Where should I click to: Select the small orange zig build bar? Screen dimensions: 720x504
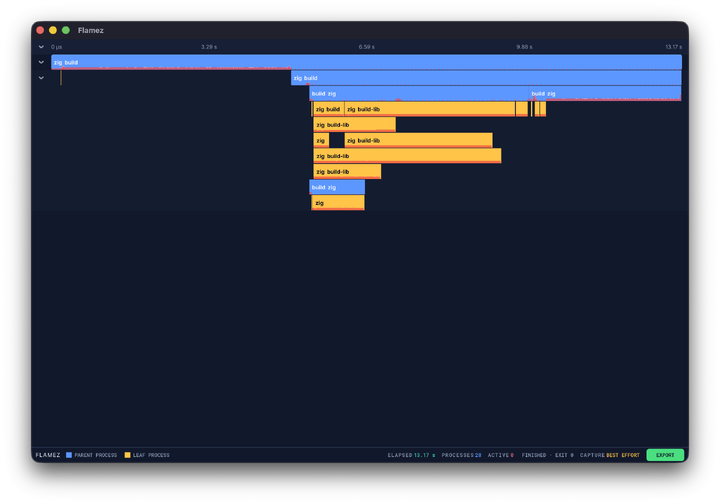tap(329, 109)
